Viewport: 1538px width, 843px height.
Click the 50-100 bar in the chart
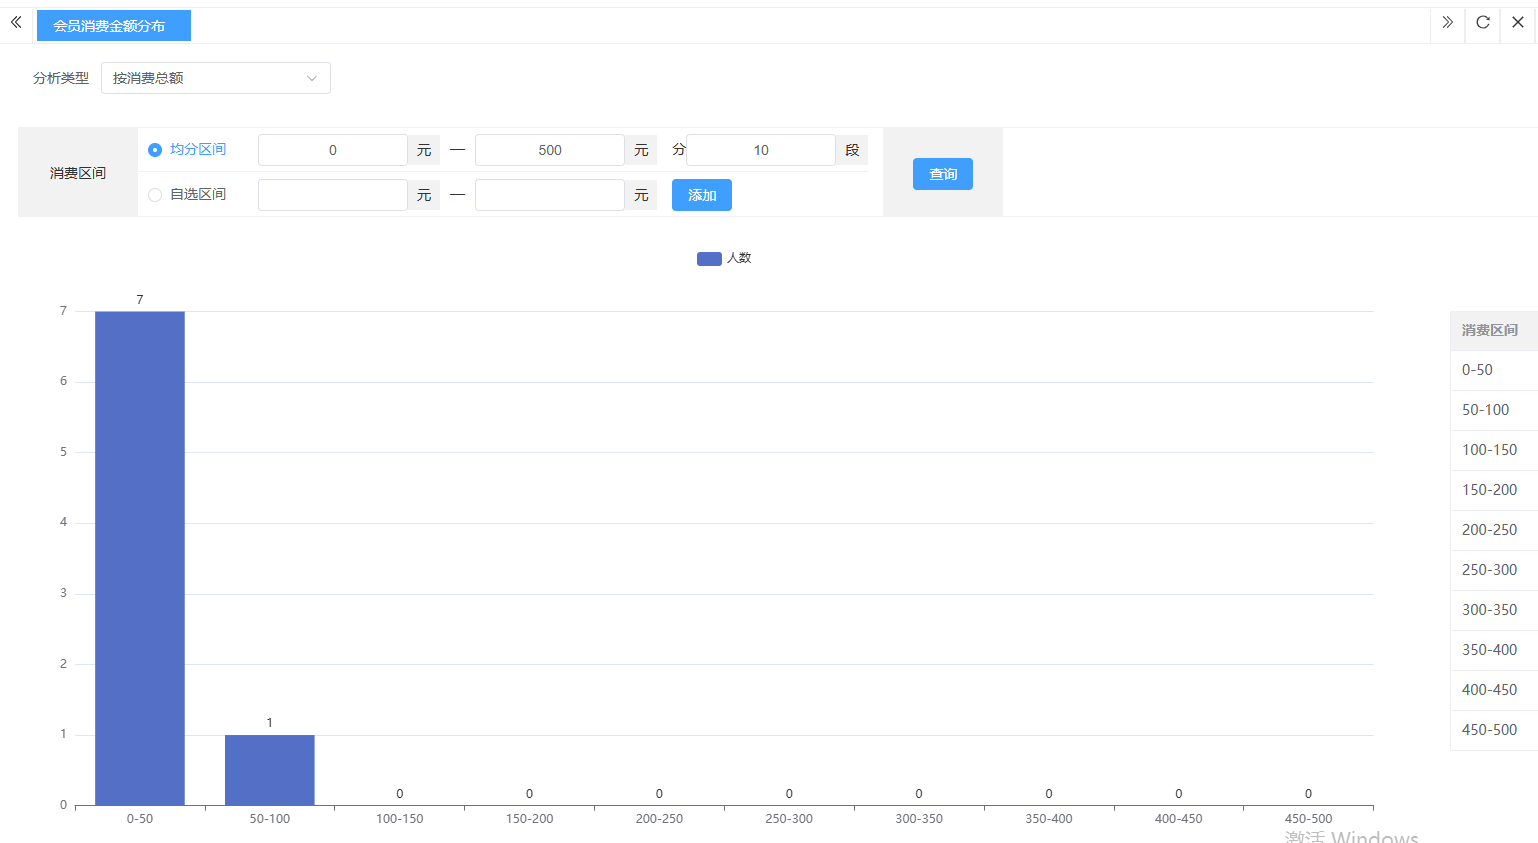(269, 770)
